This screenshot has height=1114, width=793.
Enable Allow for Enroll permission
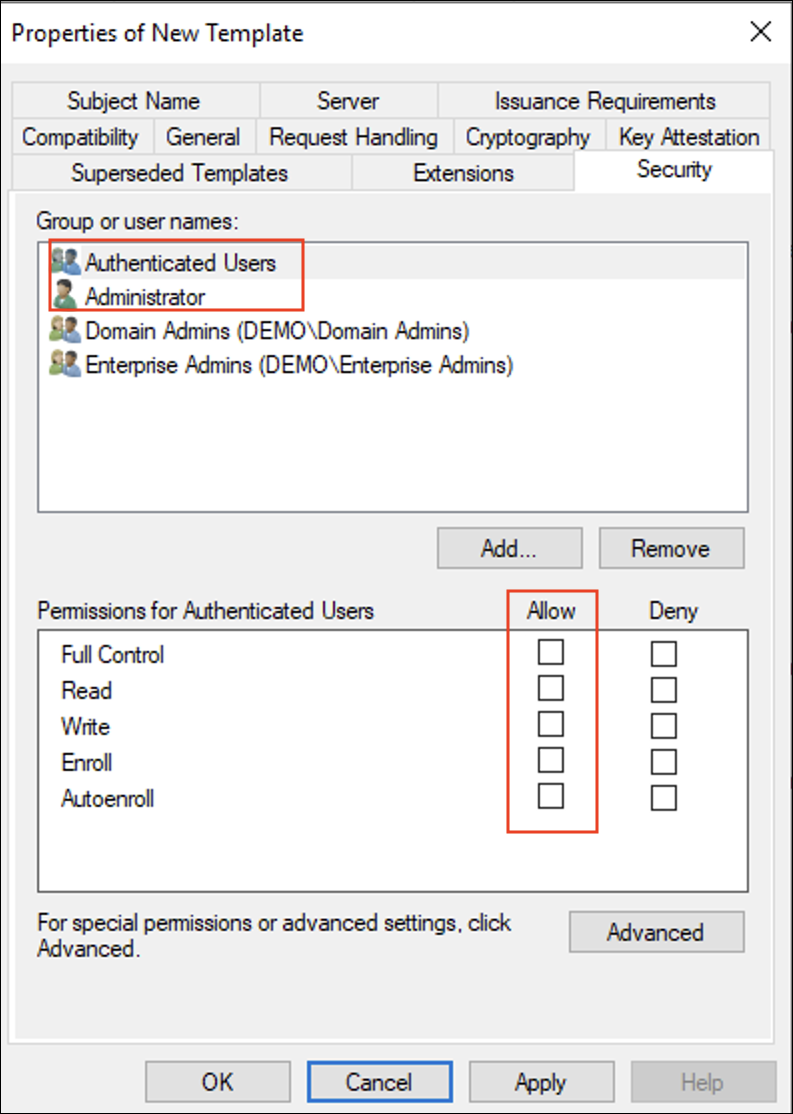(551, 761)
